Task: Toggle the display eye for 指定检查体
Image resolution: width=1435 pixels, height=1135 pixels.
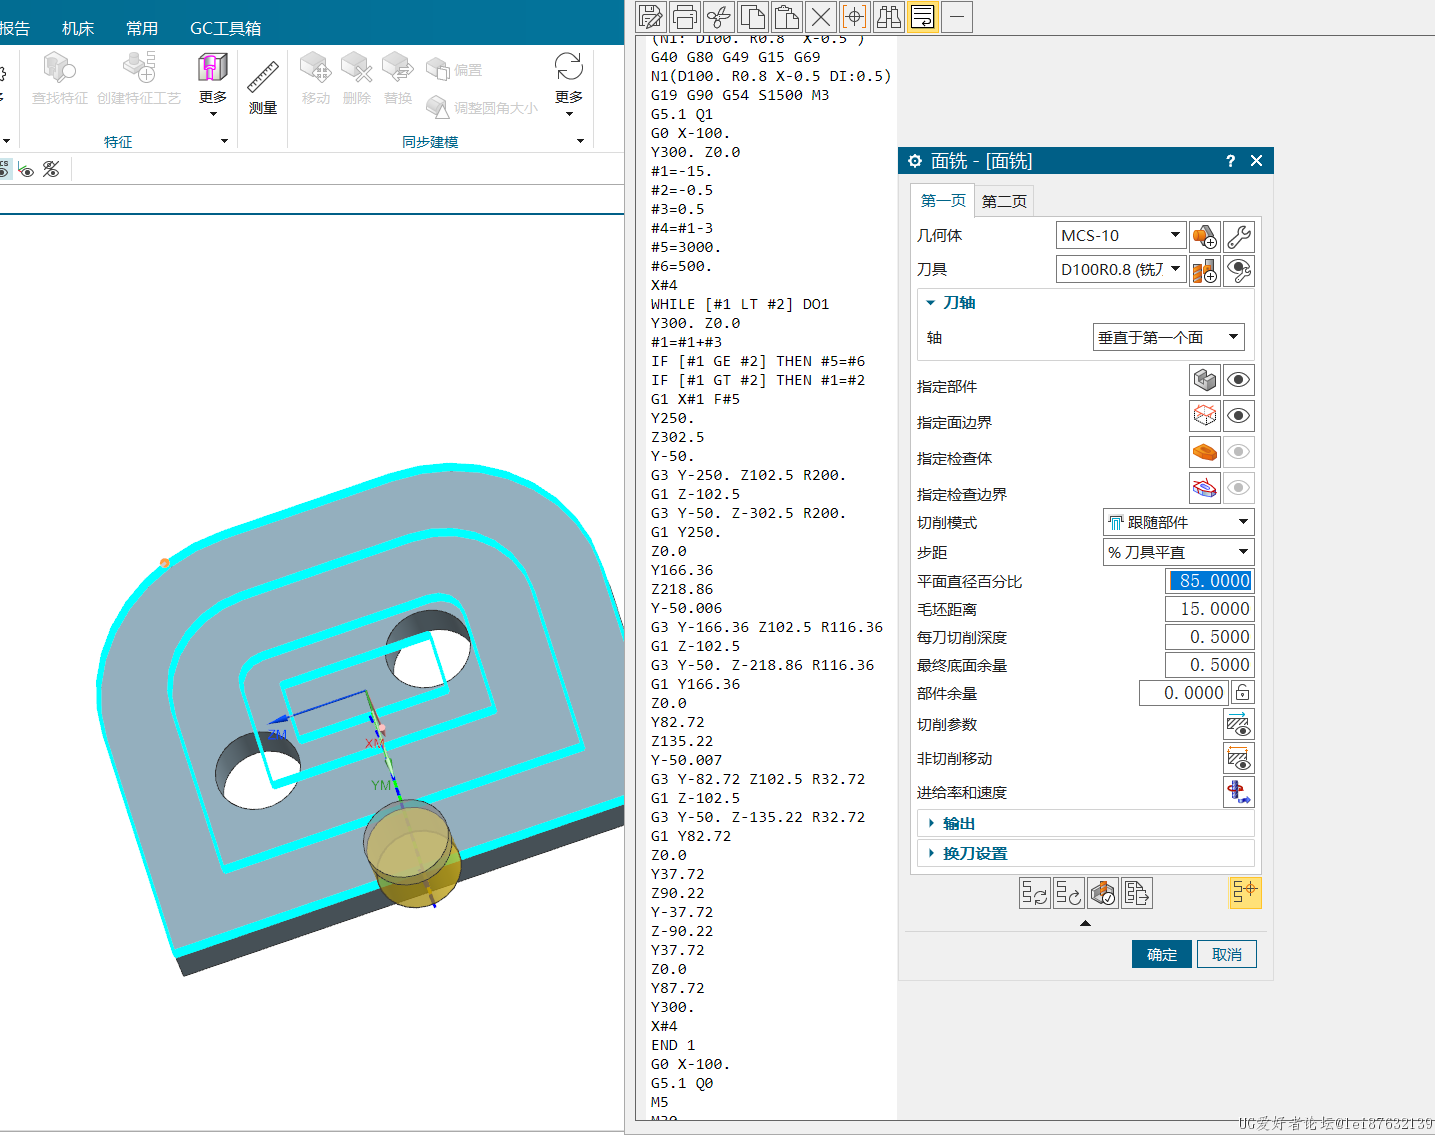Action: [x=1239, y=452]
